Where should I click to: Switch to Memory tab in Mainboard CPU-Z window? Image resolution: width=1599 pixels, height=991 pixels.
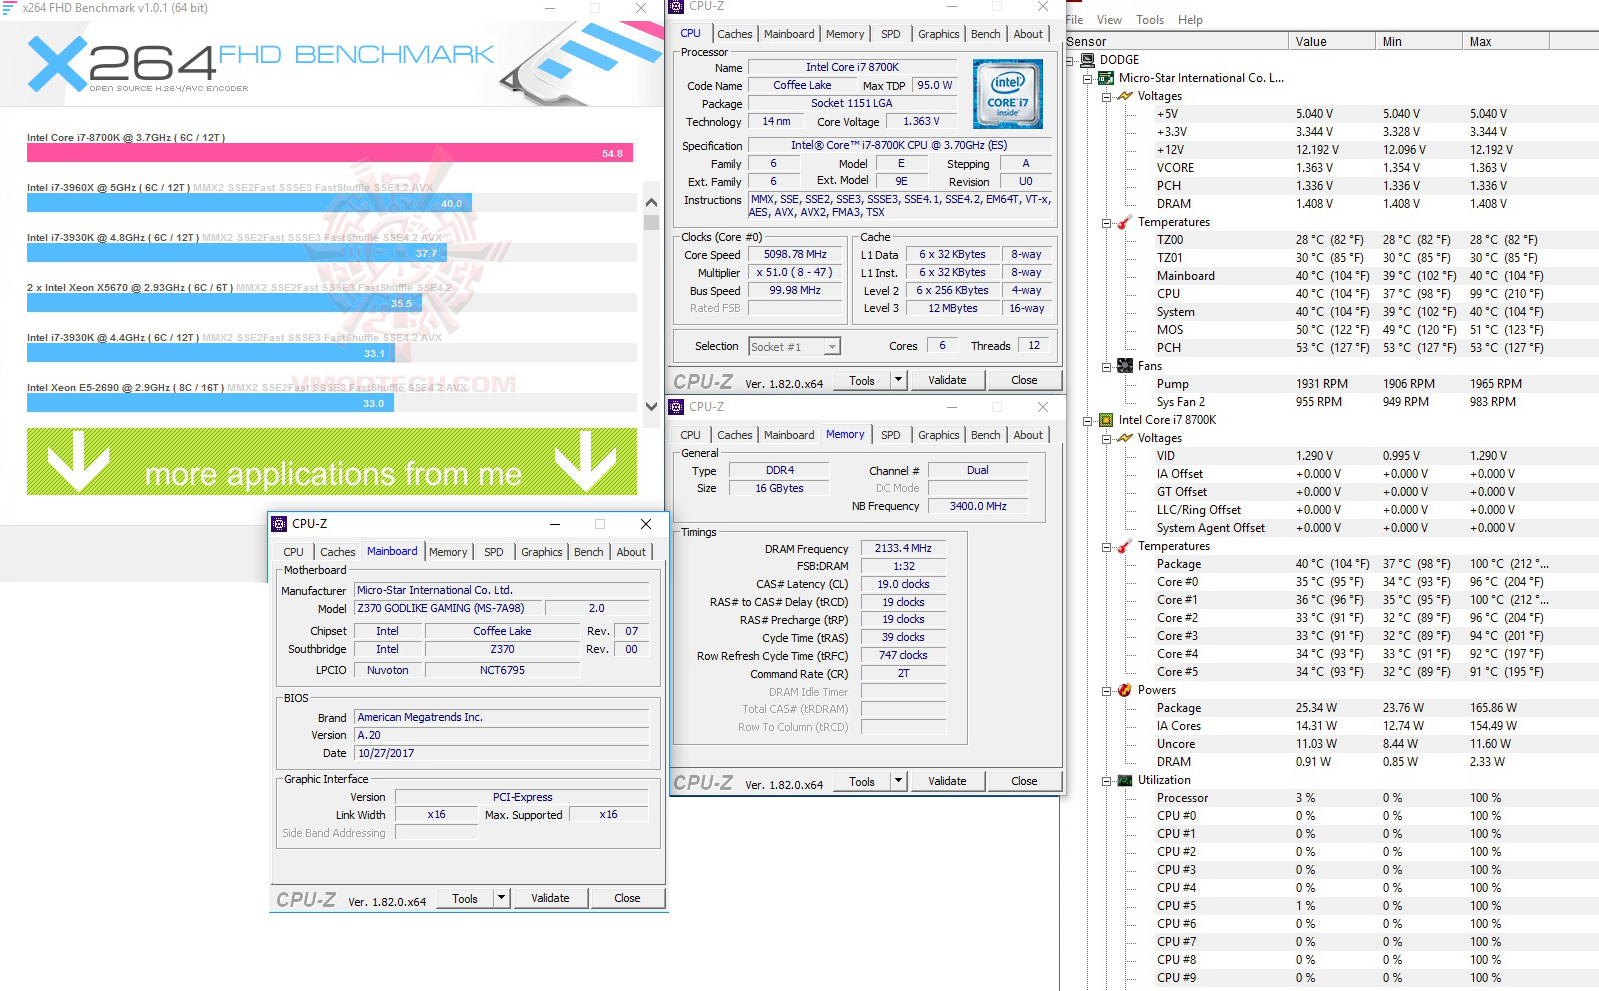[448, 552]
